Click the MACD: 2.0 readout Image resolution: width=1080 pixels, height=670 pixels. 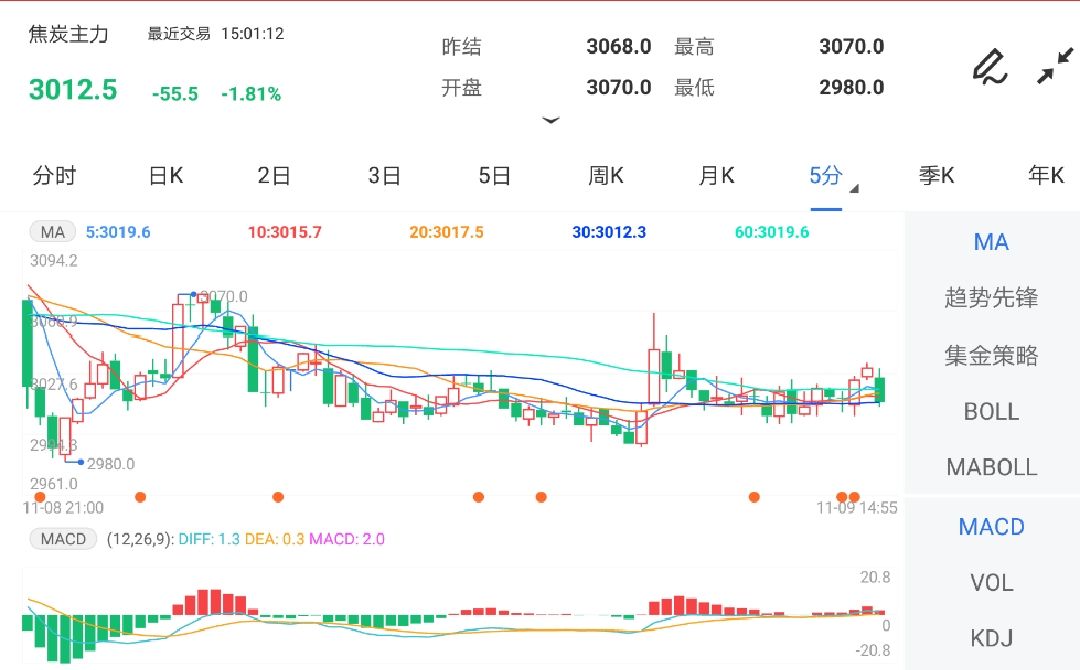346,539
